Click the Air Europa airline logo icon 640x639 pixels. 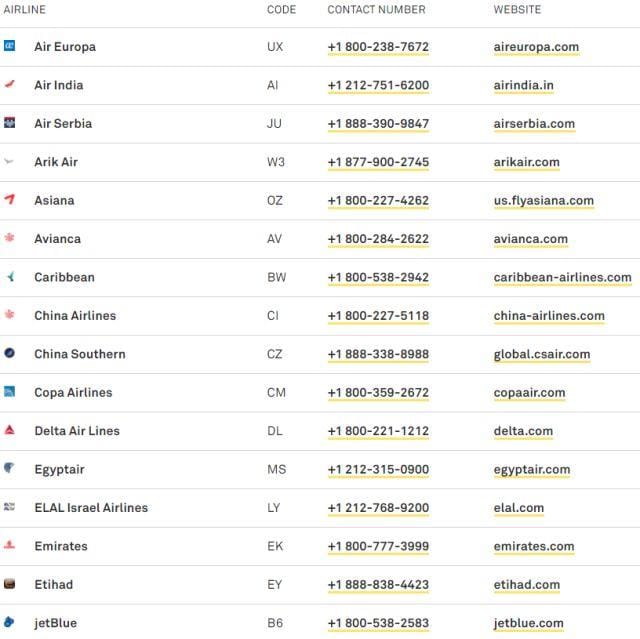10,46
